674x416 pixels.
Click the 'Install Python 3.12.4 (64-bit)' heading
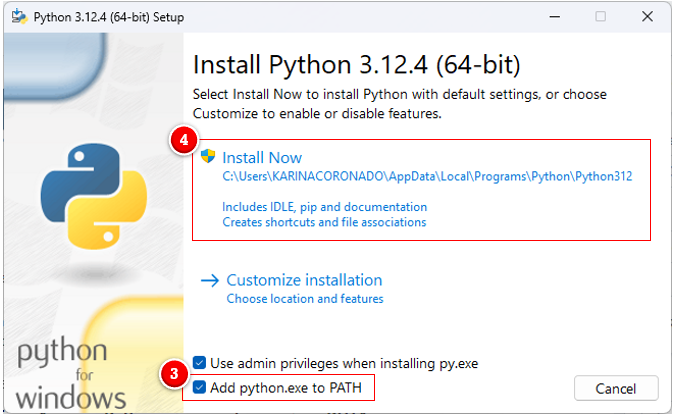point(356,65)
